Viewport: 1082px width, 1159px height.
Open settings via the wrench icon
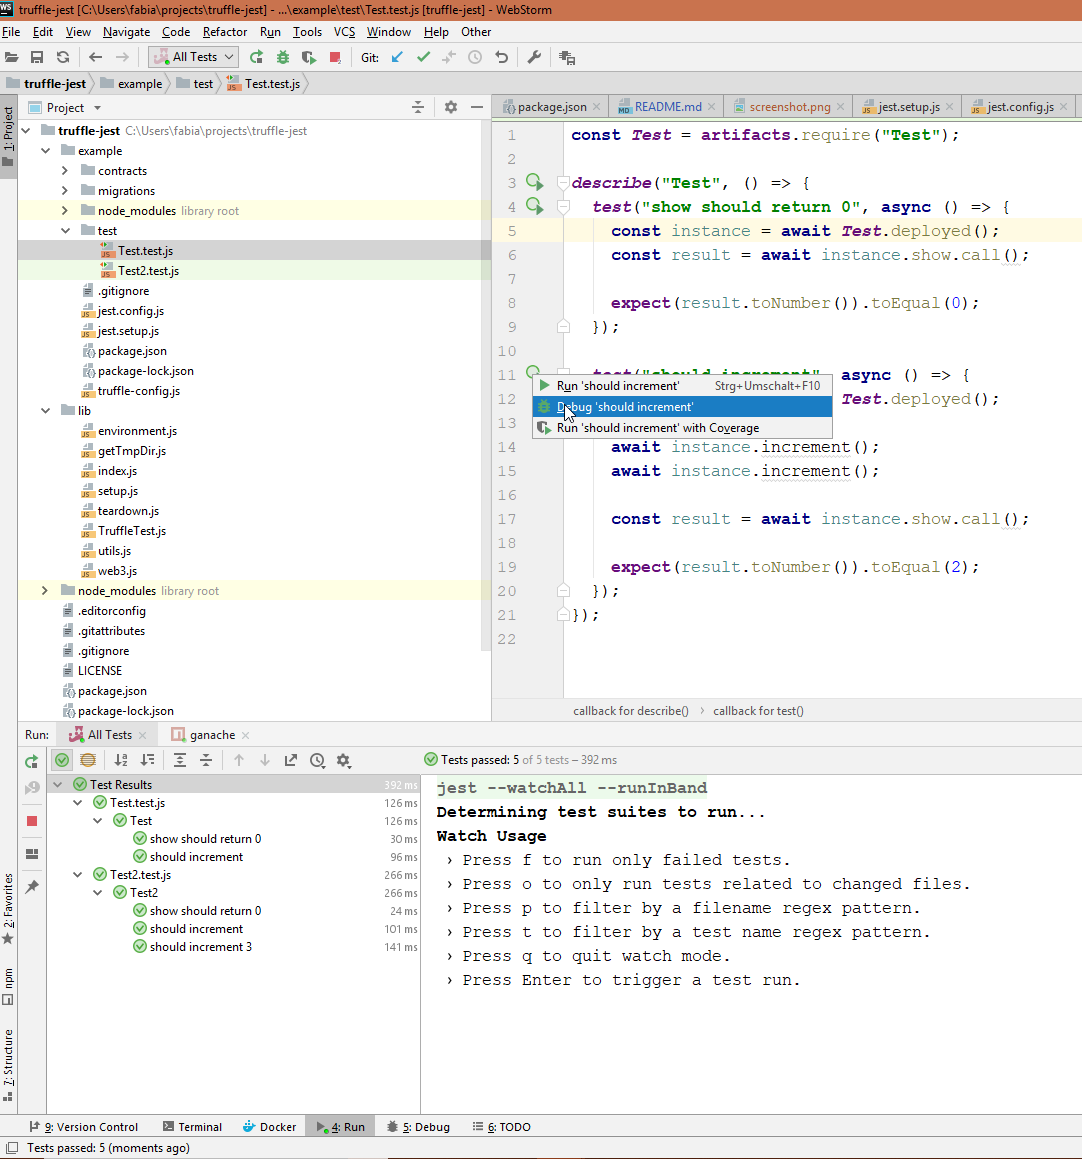(534, 57)
